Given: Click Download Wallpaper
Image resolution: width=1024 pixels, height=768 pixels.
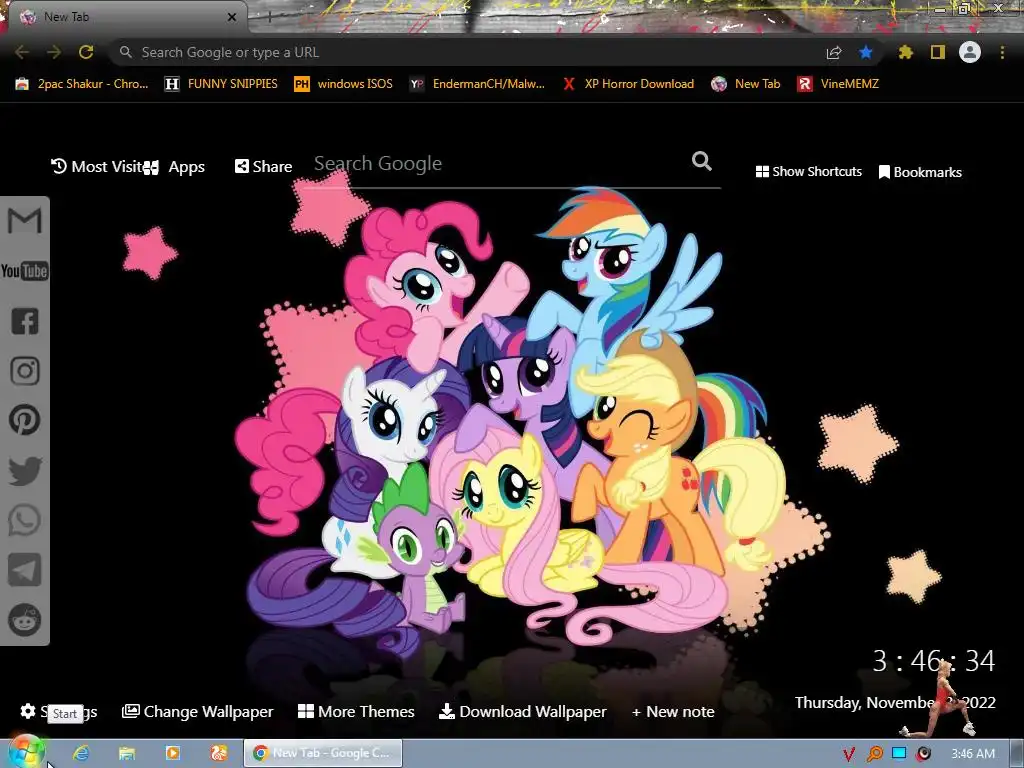Looking at the screenshot, I should coord(523,711).
